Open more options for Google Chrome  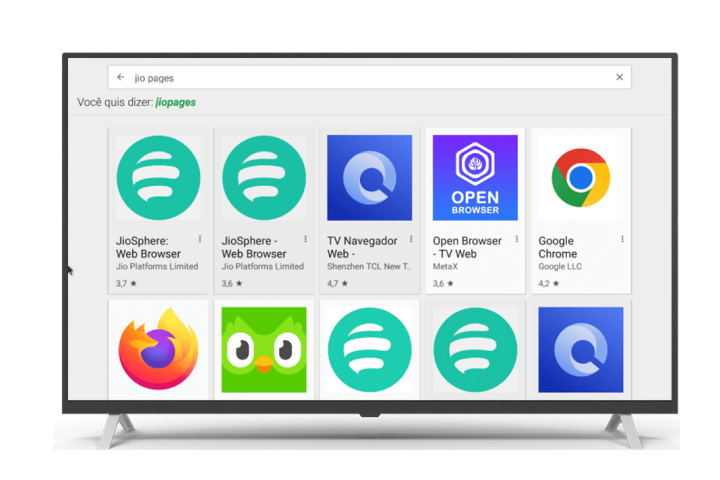[x=622, y=239]
